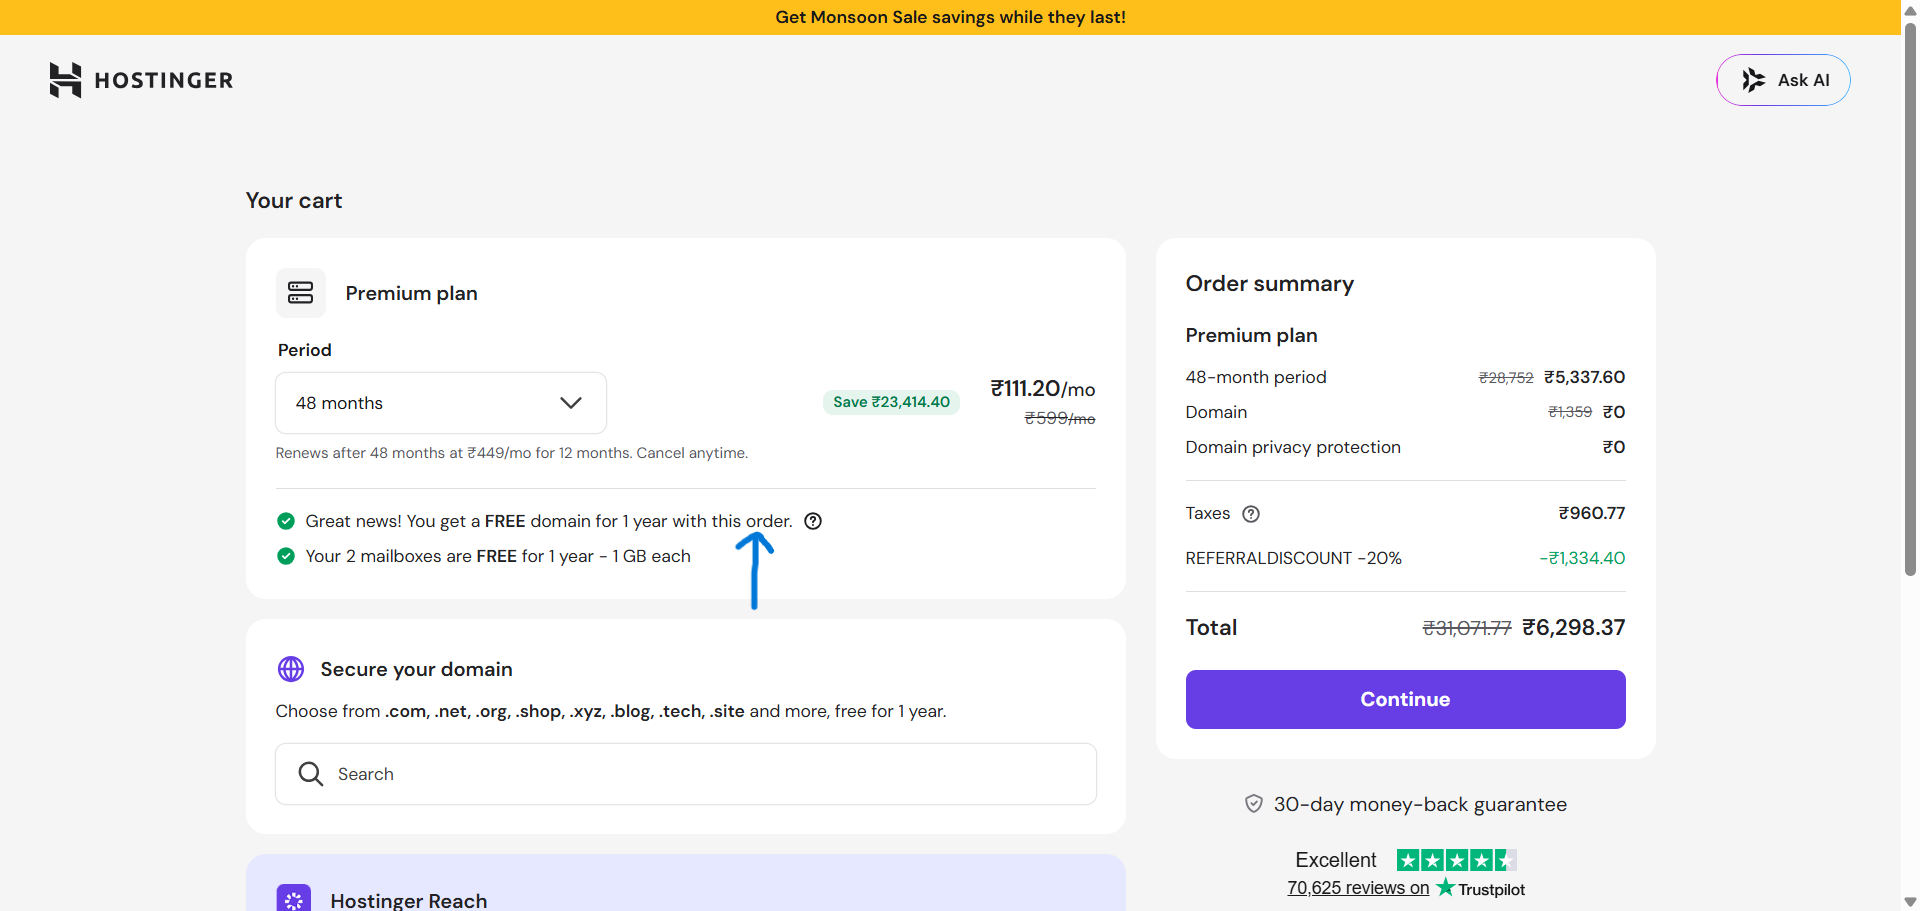Screen dimensions: 1920x911
Task: Click the Taxes help question icon
Action: (1251, 514)
